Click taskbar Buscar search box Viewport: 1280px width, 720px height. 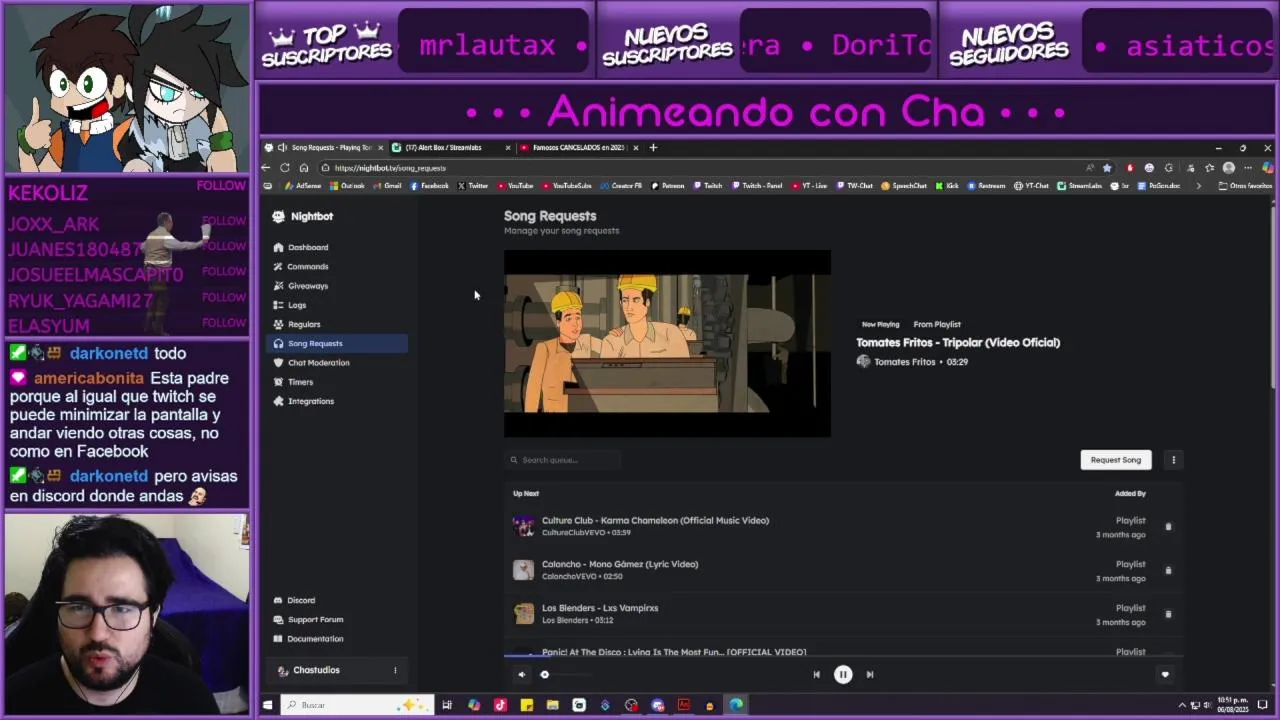coord(356,705)
